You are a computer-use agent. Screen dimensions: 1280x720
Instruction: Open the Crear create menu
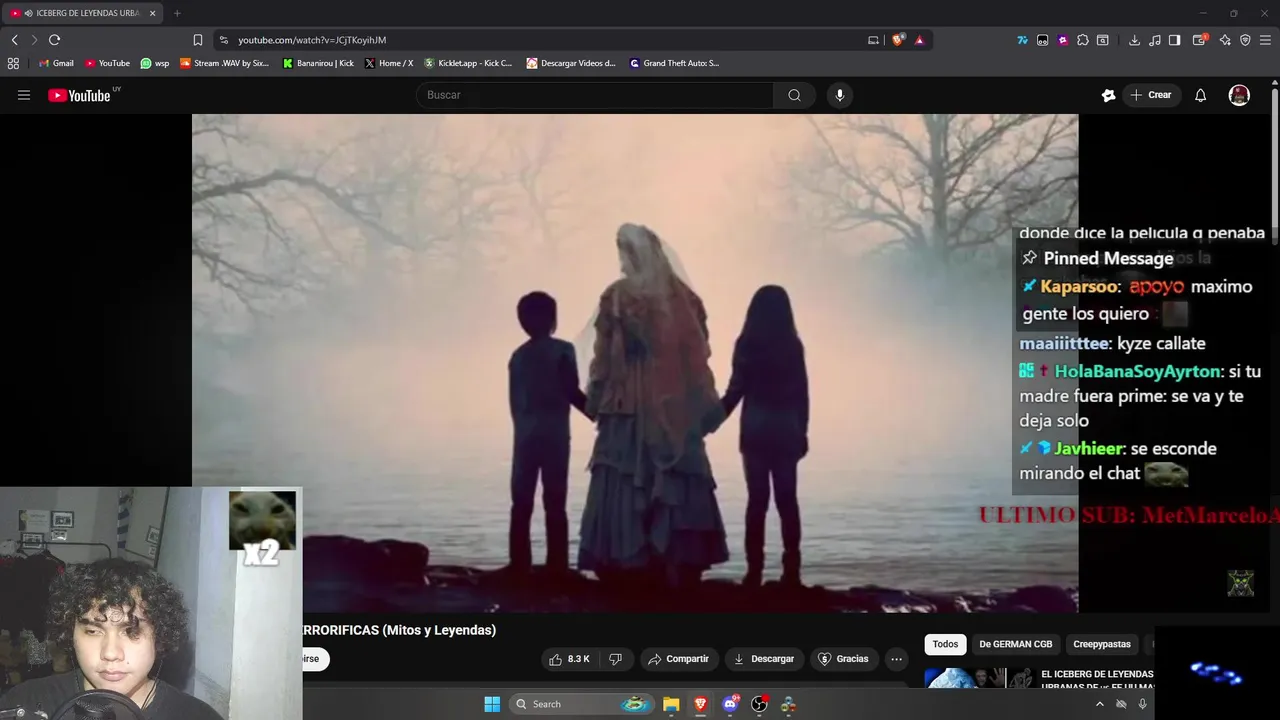(x=1151, y=95)
